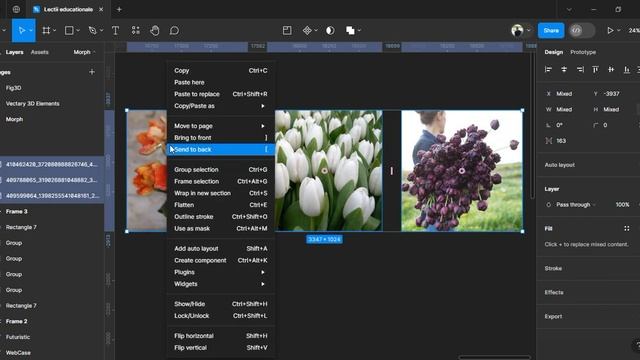Open the Boolean operations dropdown arrow
This screenshot has height=360, width=640.
[x=359, y=31]
